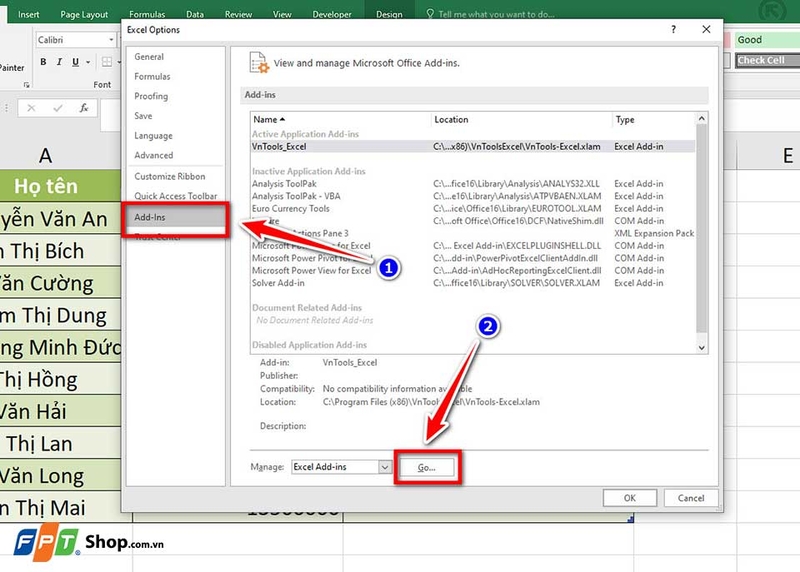Click the add-ins list scroll up arrow
This screenshot has height=572, width=800.
coord(702,118)
